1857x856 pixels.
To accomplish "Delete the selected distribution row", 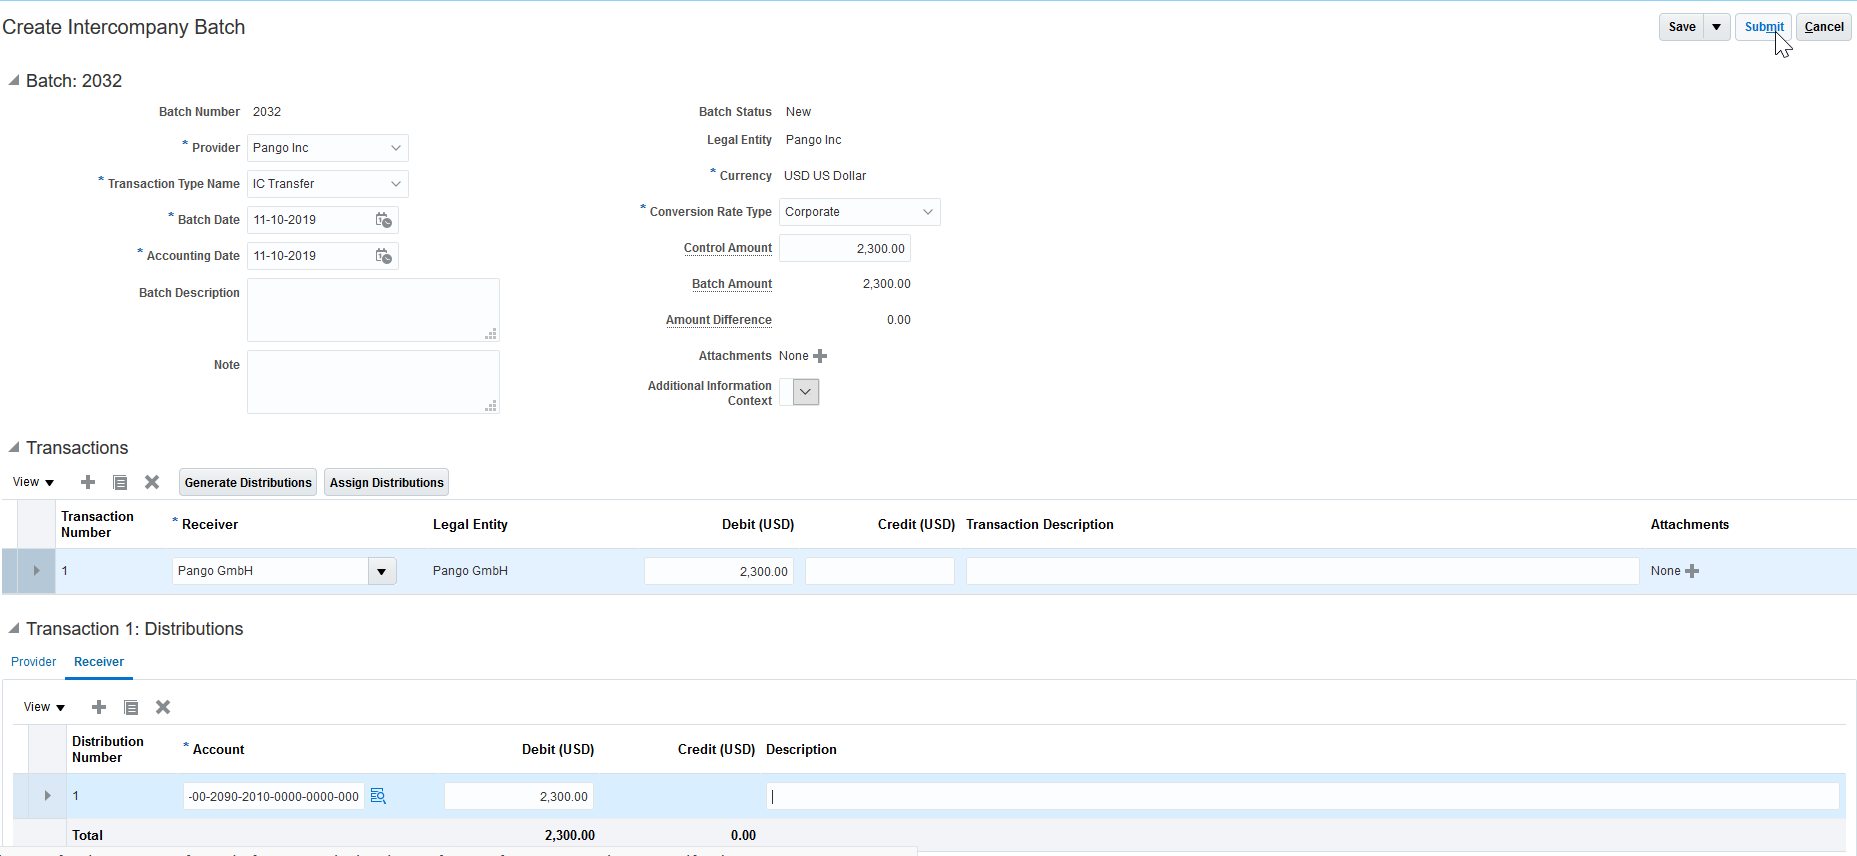I will click(x=163, y=707).
